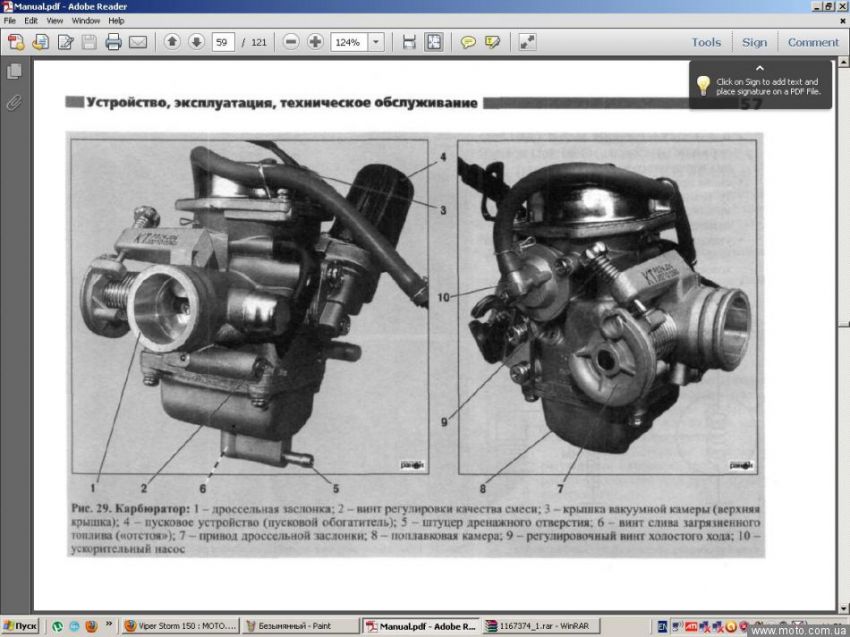
Task: Zoom out with the minus button
Action: (291, 42)
